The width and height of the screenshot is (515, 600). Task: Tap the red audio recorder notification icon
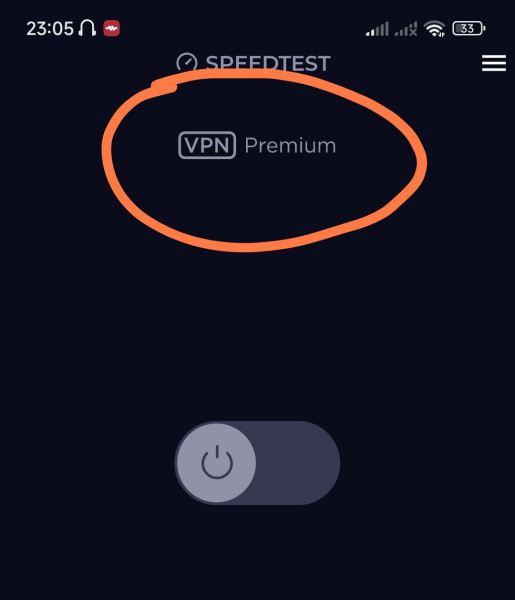(111, 28)
